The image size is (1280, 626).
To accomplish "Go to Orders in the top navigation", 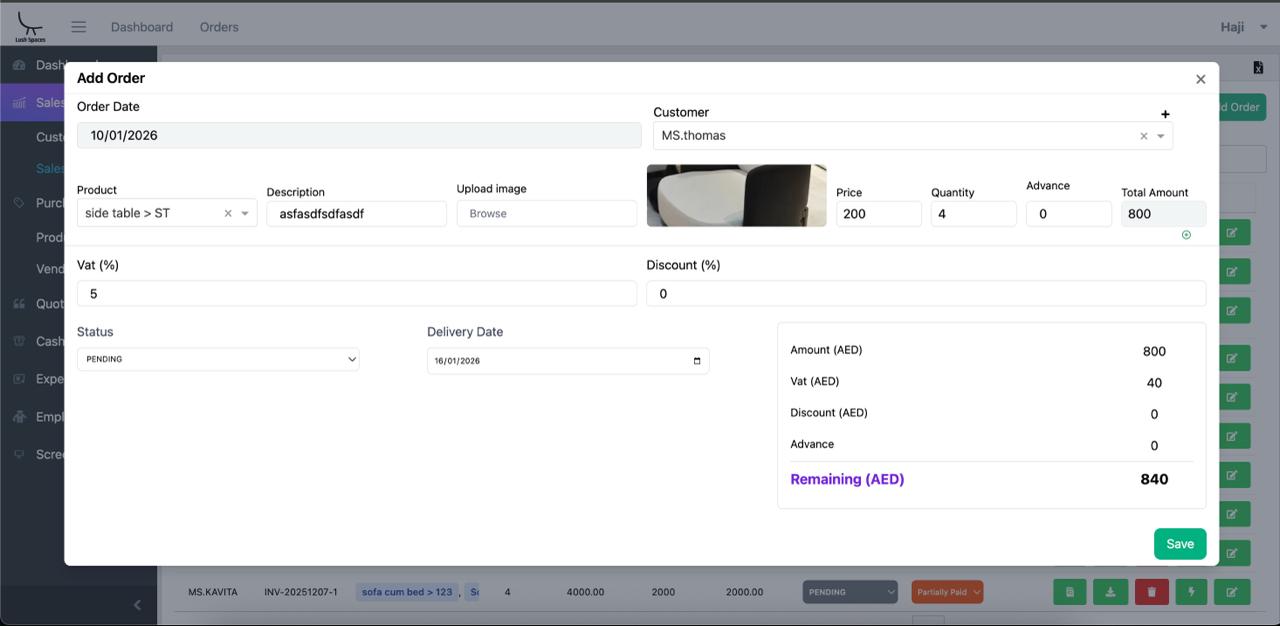I will click(219, 27).
